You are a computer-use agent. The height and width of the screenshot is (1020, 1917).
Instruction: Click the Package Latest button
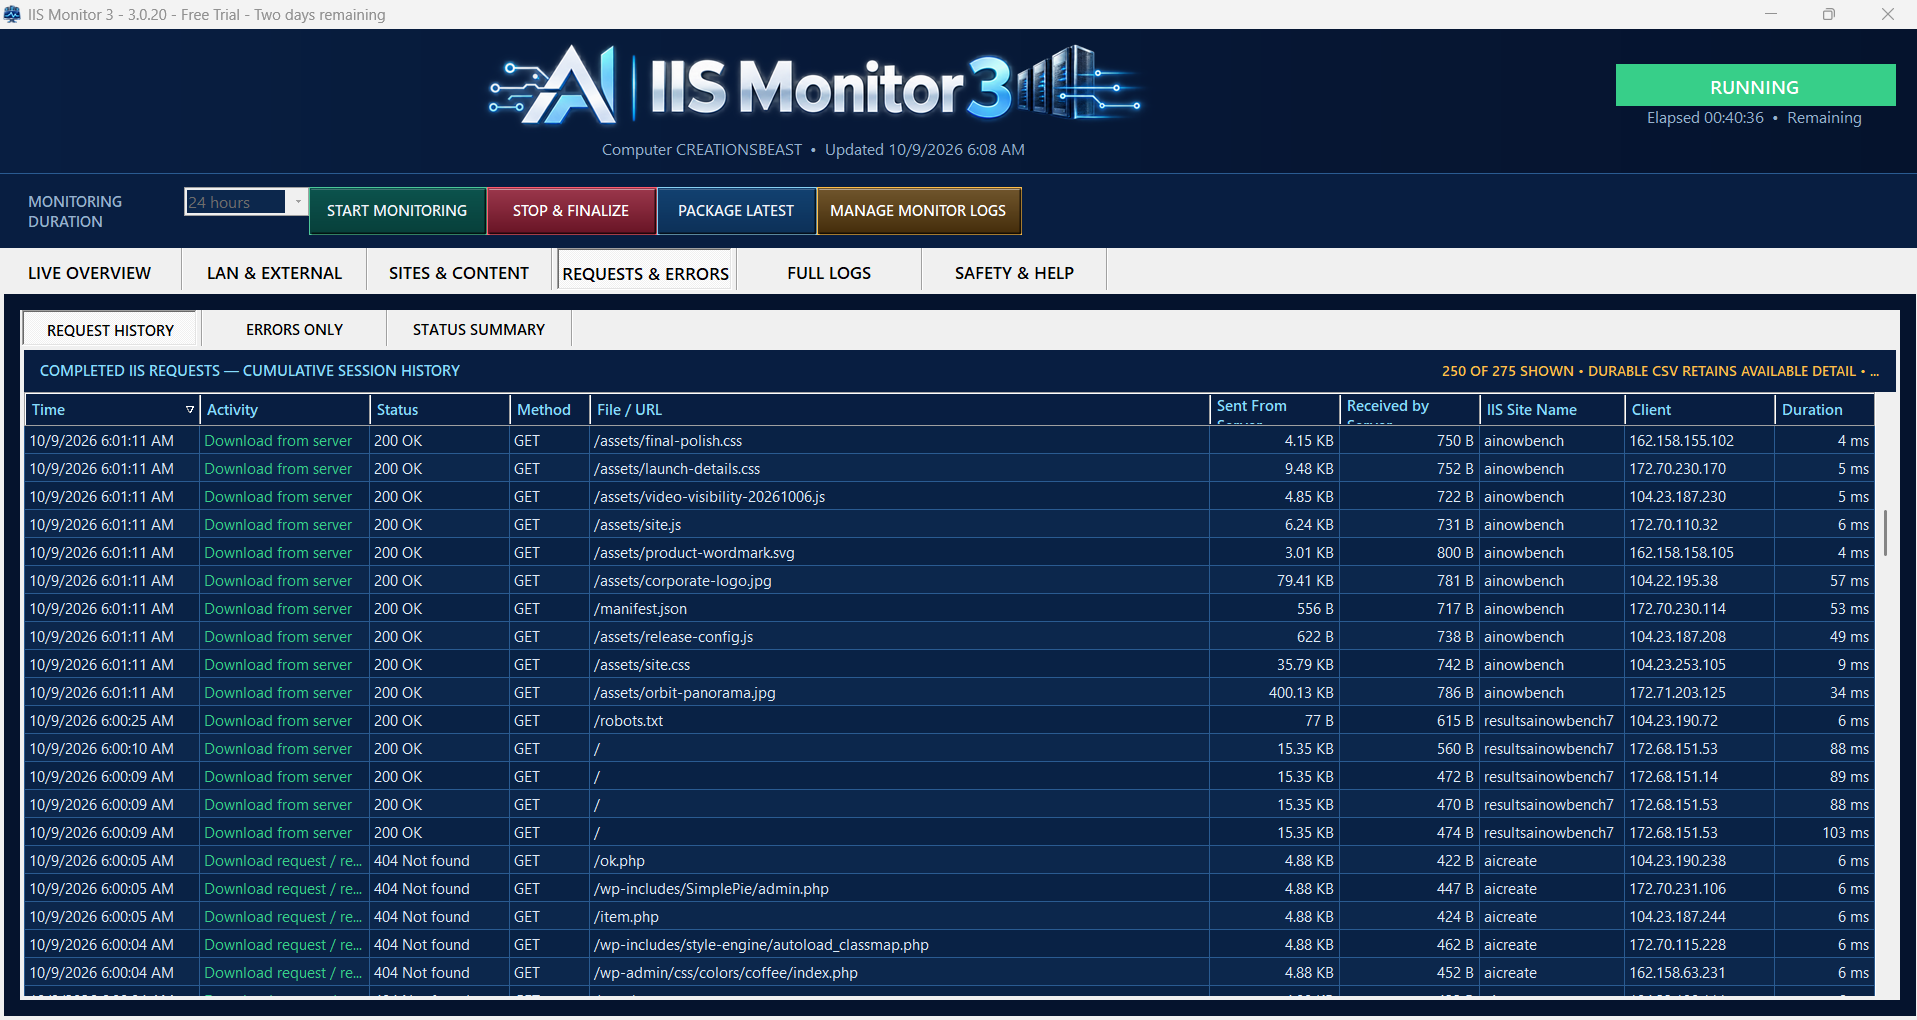pyautogui.click(x=736, y=211)
